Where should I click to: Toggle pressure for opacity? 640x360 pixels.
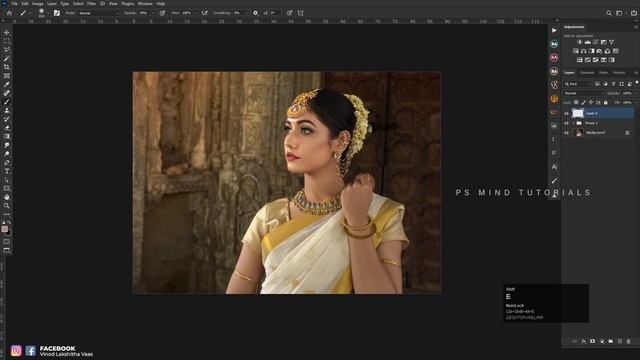click(x=162, y=13)
